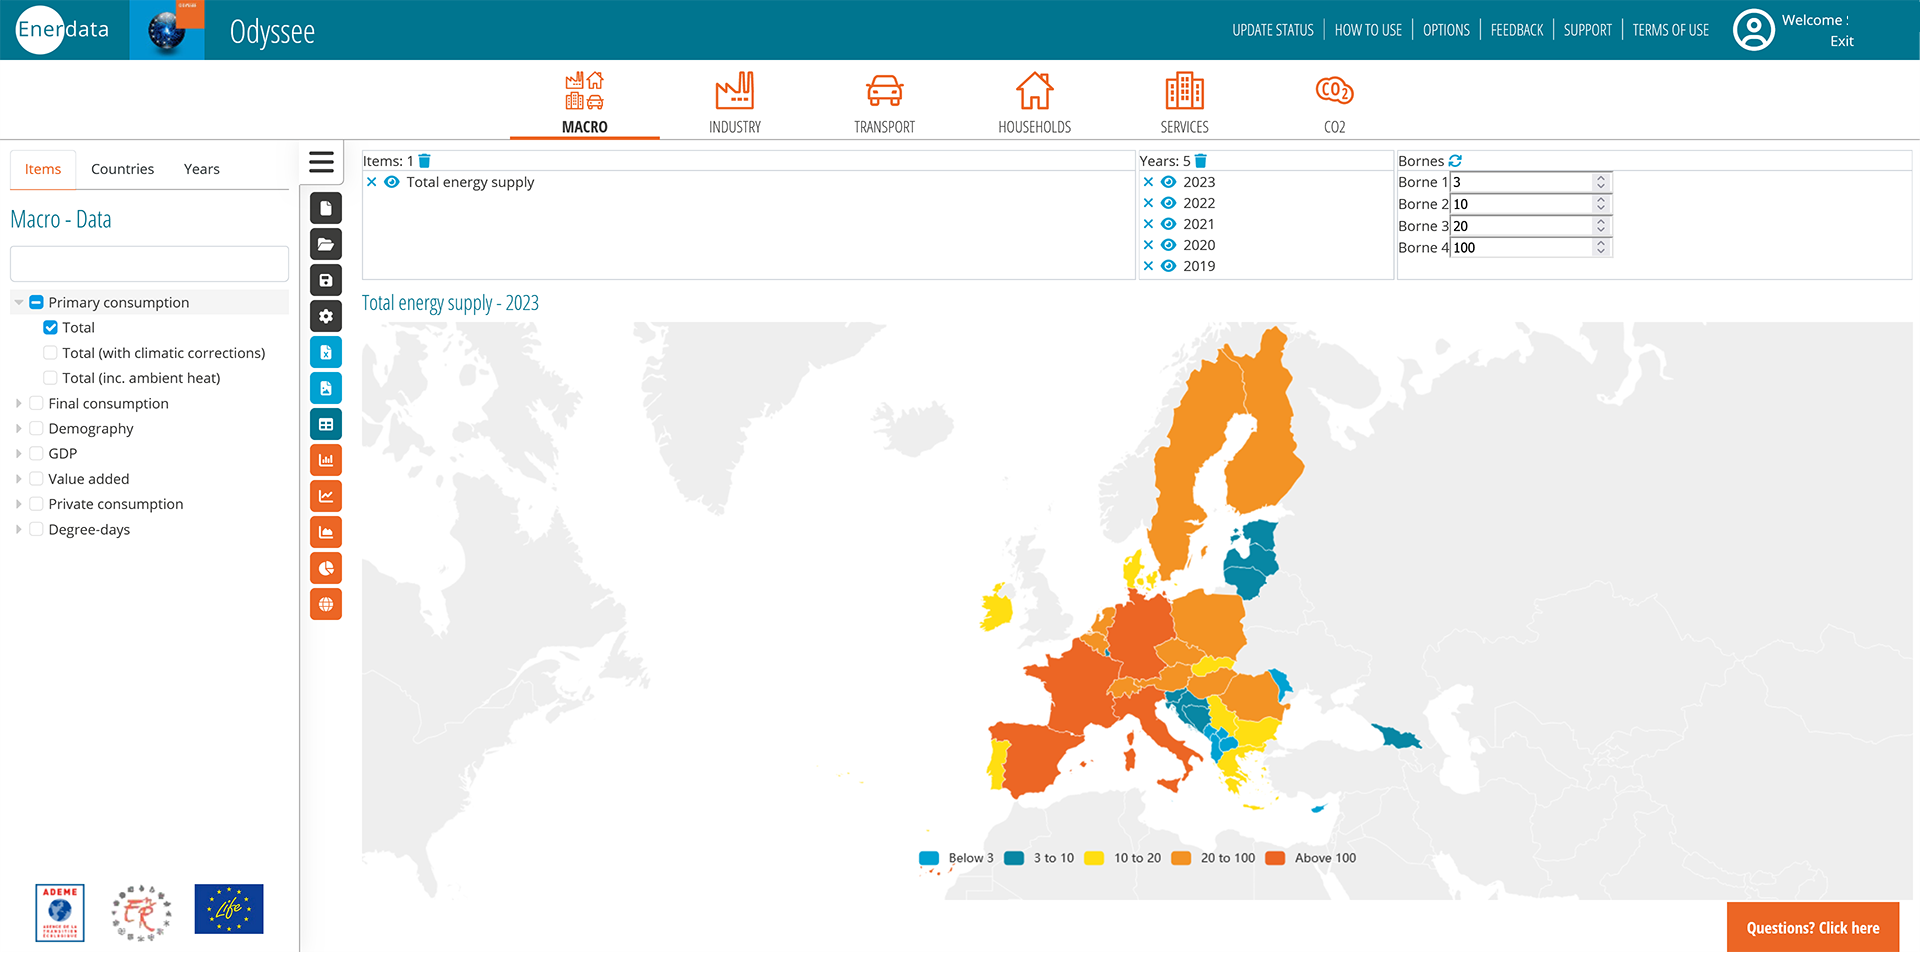Click the Above 100 legend color swatch
The height and width of the screenshot is (953, 1920).
point(1275,858)
